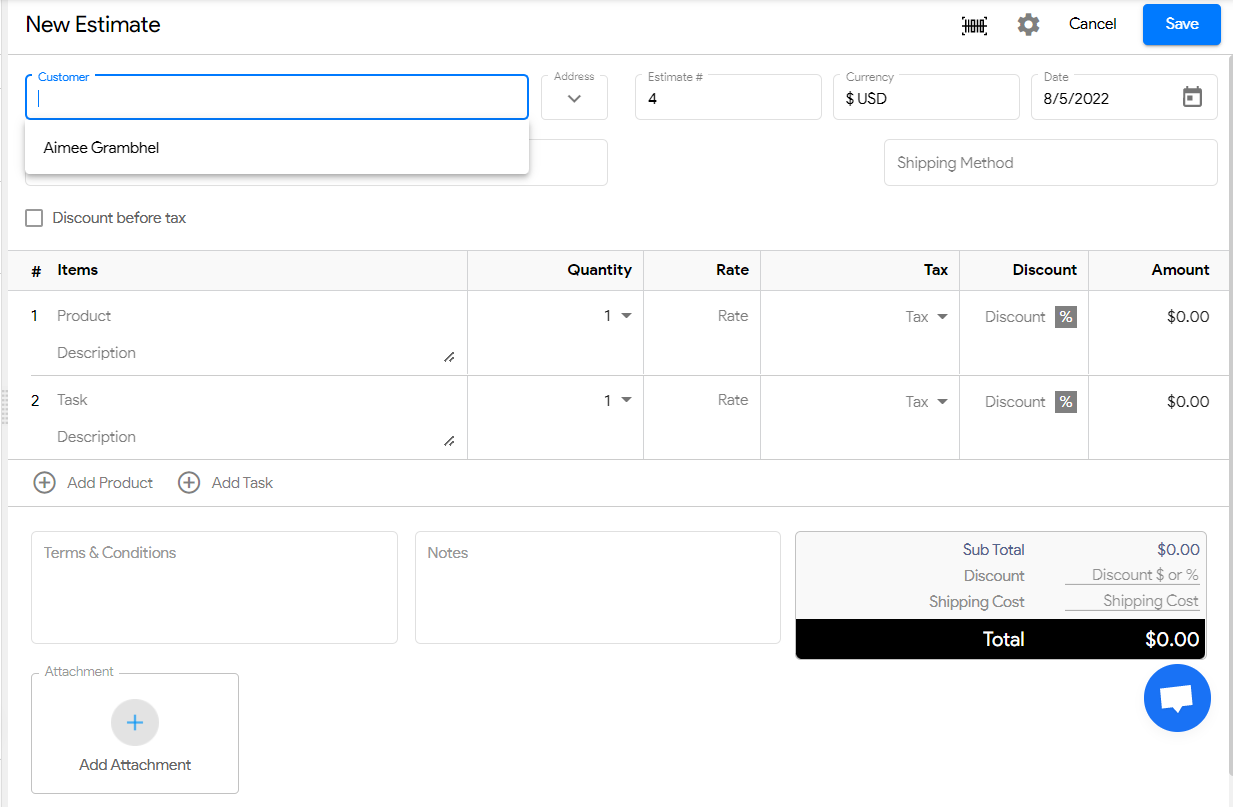Open the Currency $ USD selector
This screenshot has height=807, width=1233.
coord(926,98)
